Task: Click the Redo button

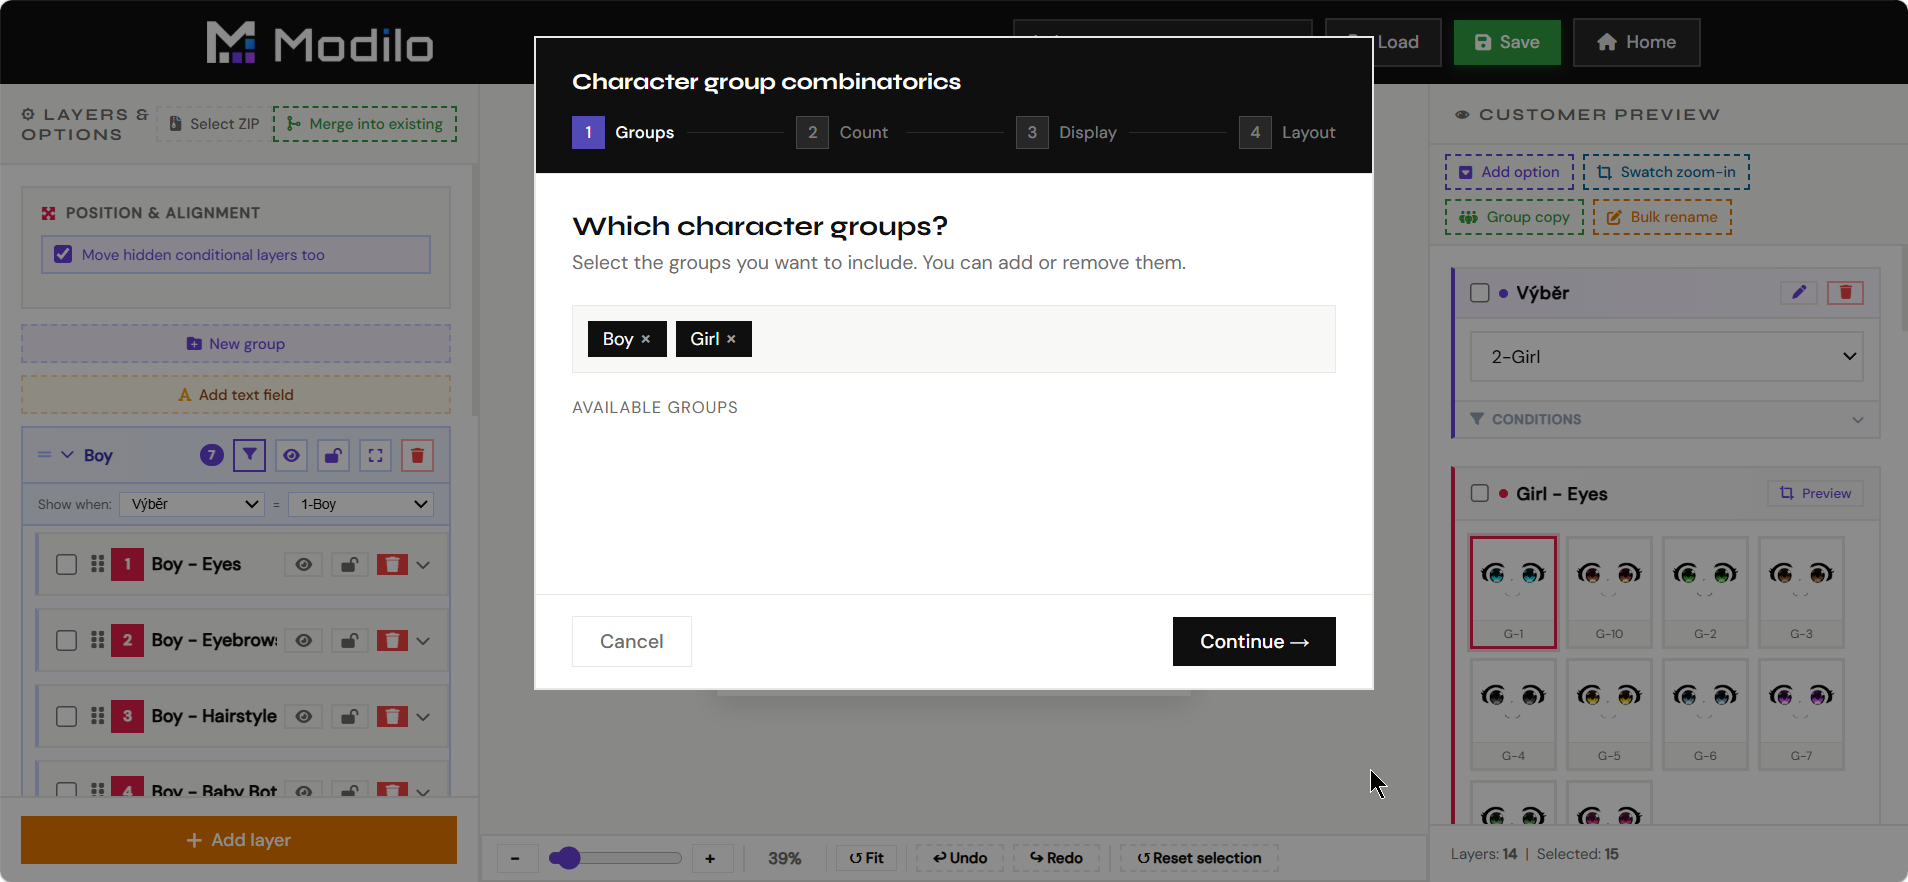Action: point(1056,858)
